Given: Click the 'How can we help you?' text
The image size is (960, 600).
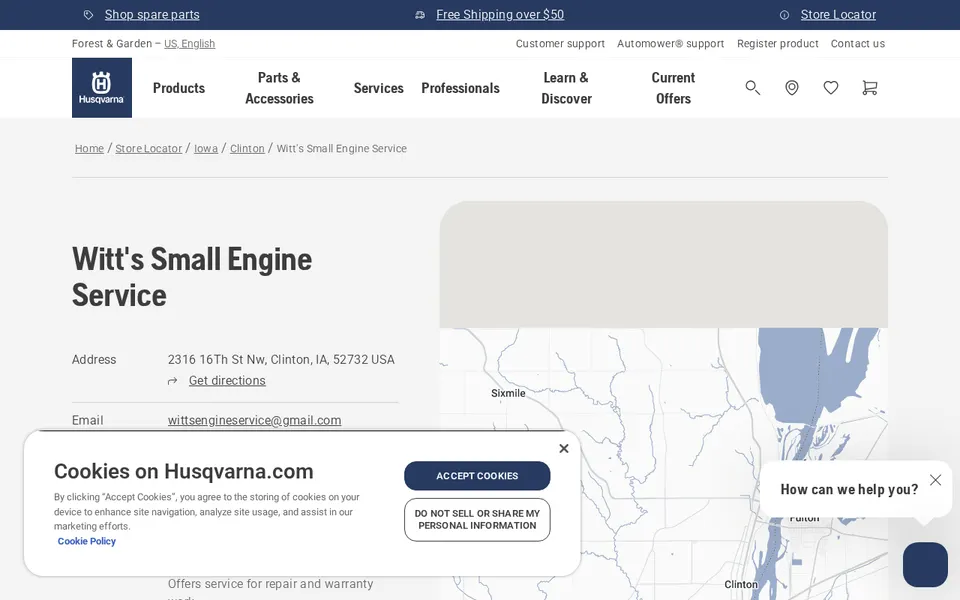Looking at the screenshot, I should click(x=849, y=489).
